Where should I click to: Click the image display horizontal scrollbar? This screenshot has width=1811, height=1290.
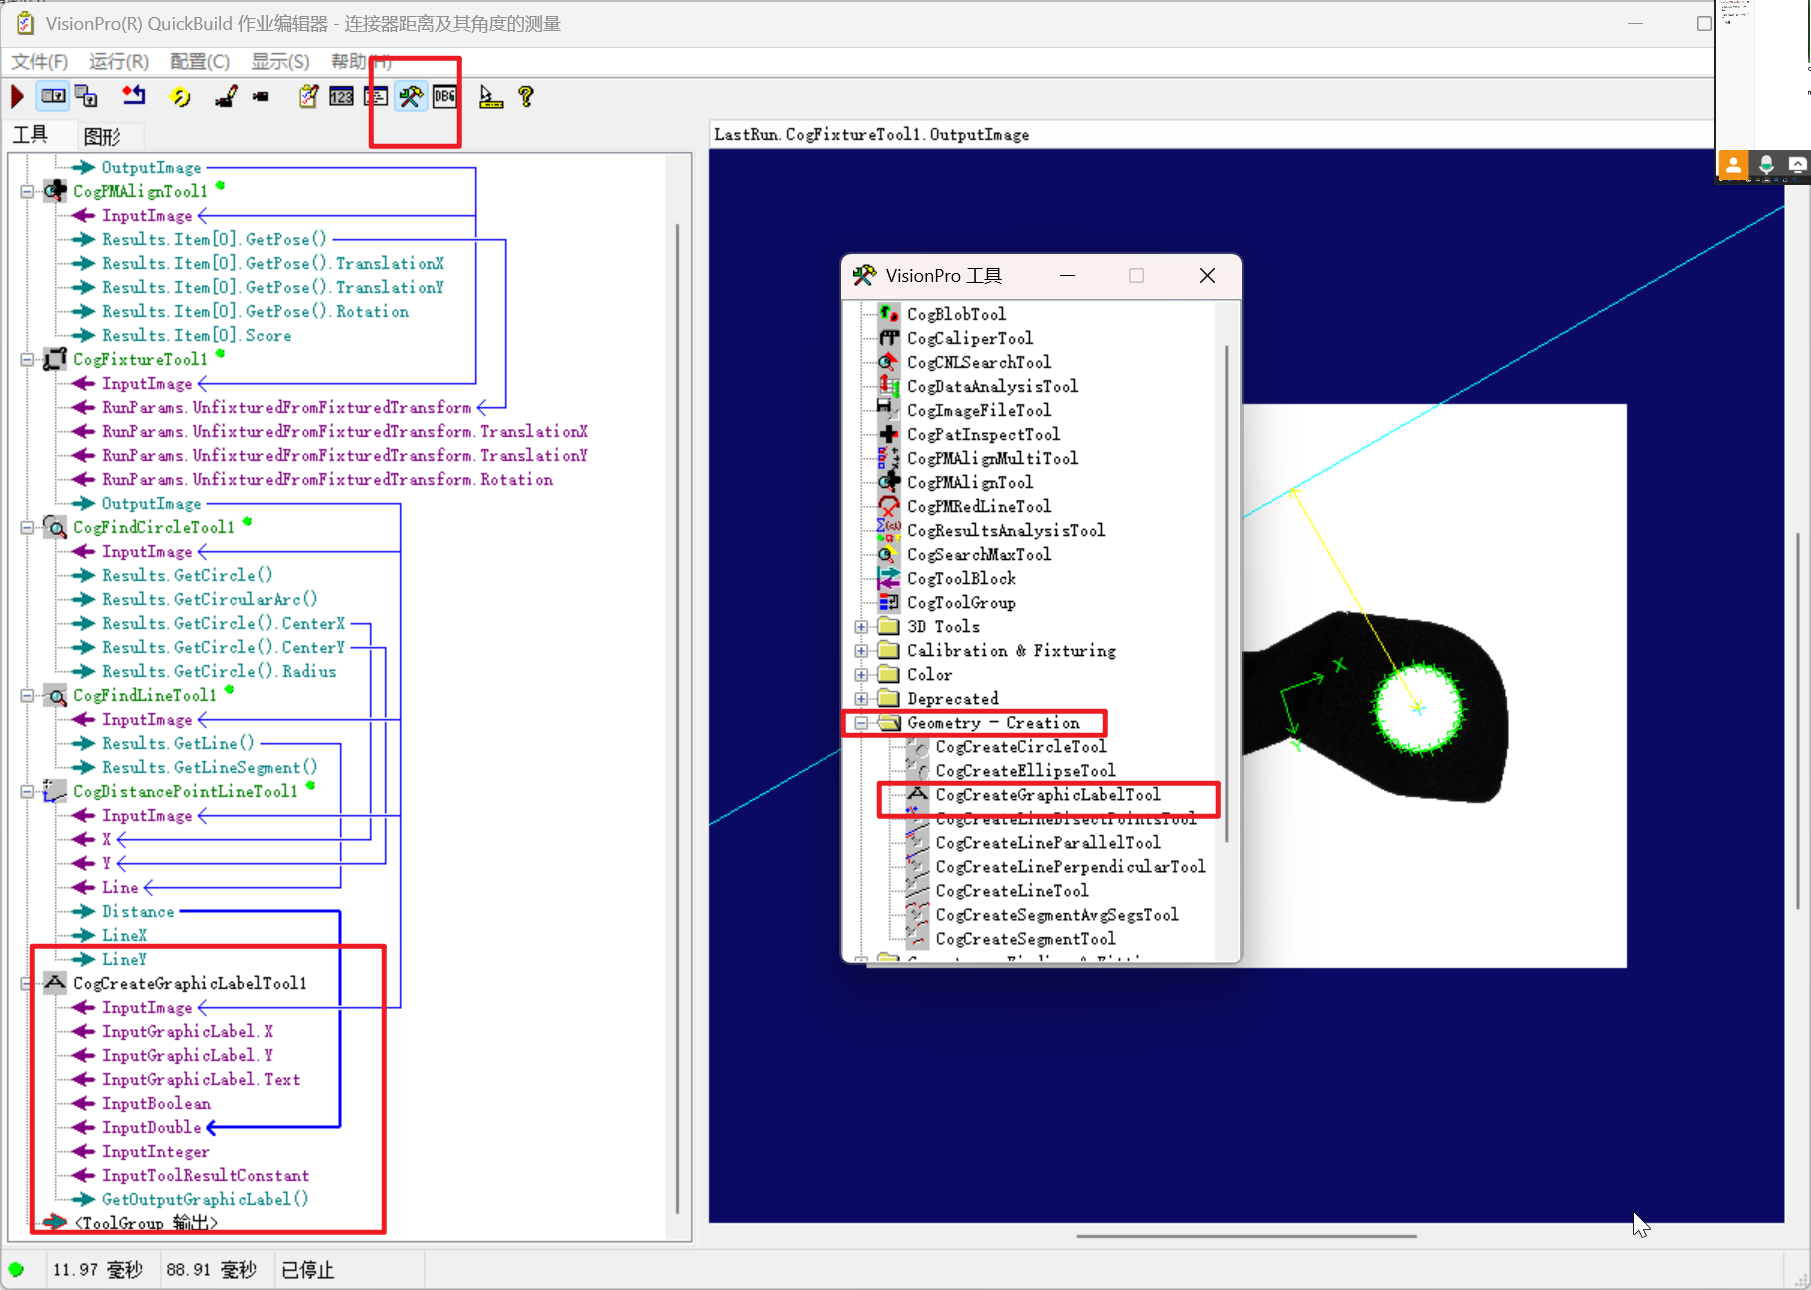tap(1246, 1236)
